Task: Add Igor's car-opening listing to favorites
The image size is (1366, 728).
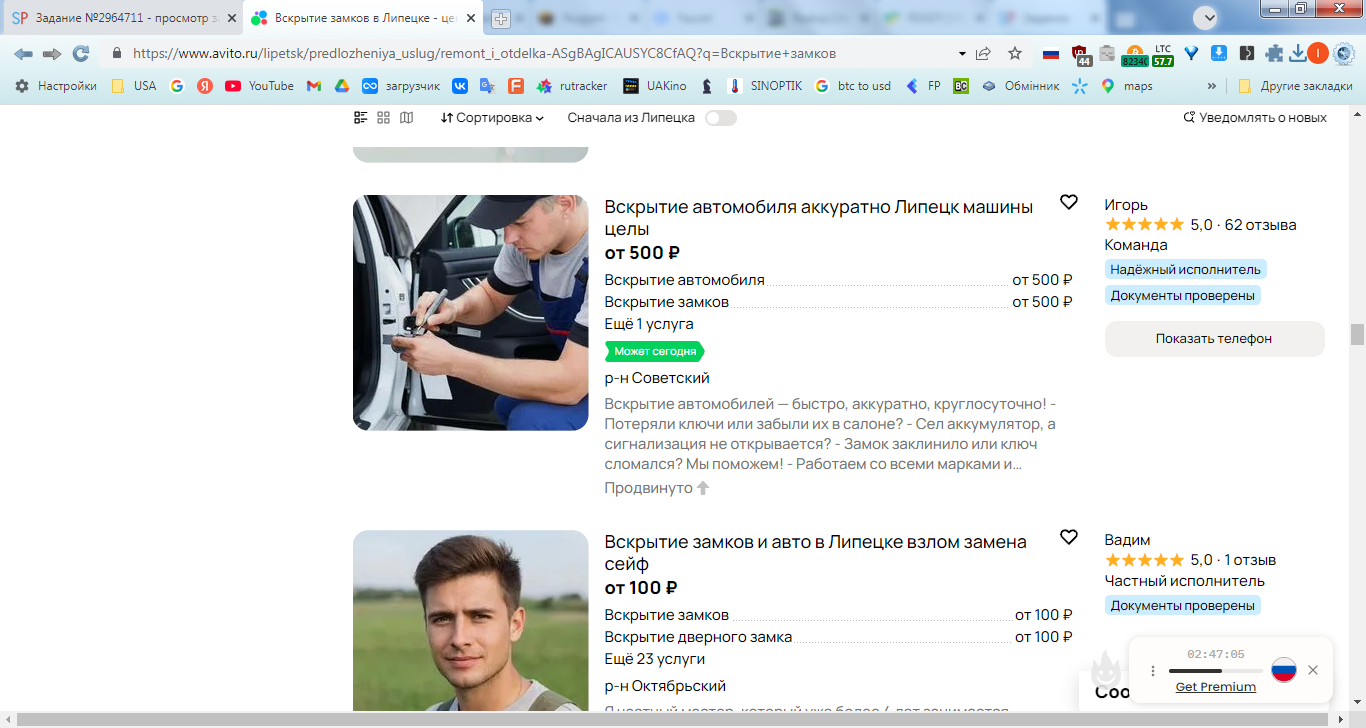Action: [x=1069, y=203]
